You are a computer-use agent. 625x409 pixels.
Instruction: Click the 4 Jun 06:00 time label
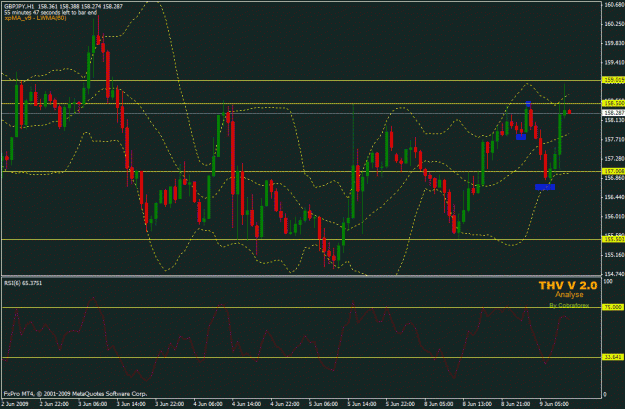coord(208,404)
